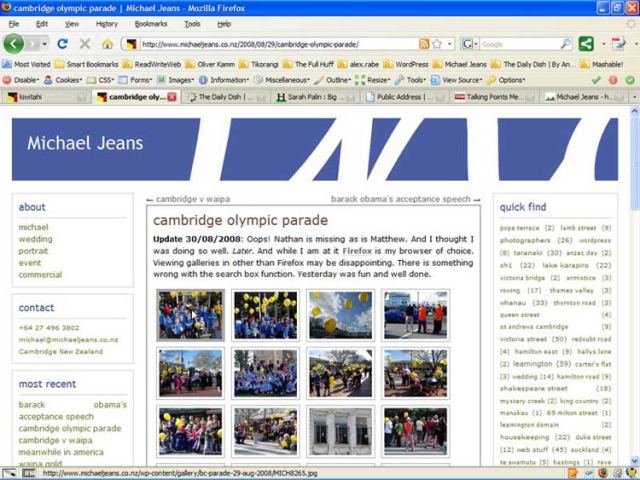Click the search magnifier icon
The height and width of the screenshot is (480, 640).
tap(566, 44)
